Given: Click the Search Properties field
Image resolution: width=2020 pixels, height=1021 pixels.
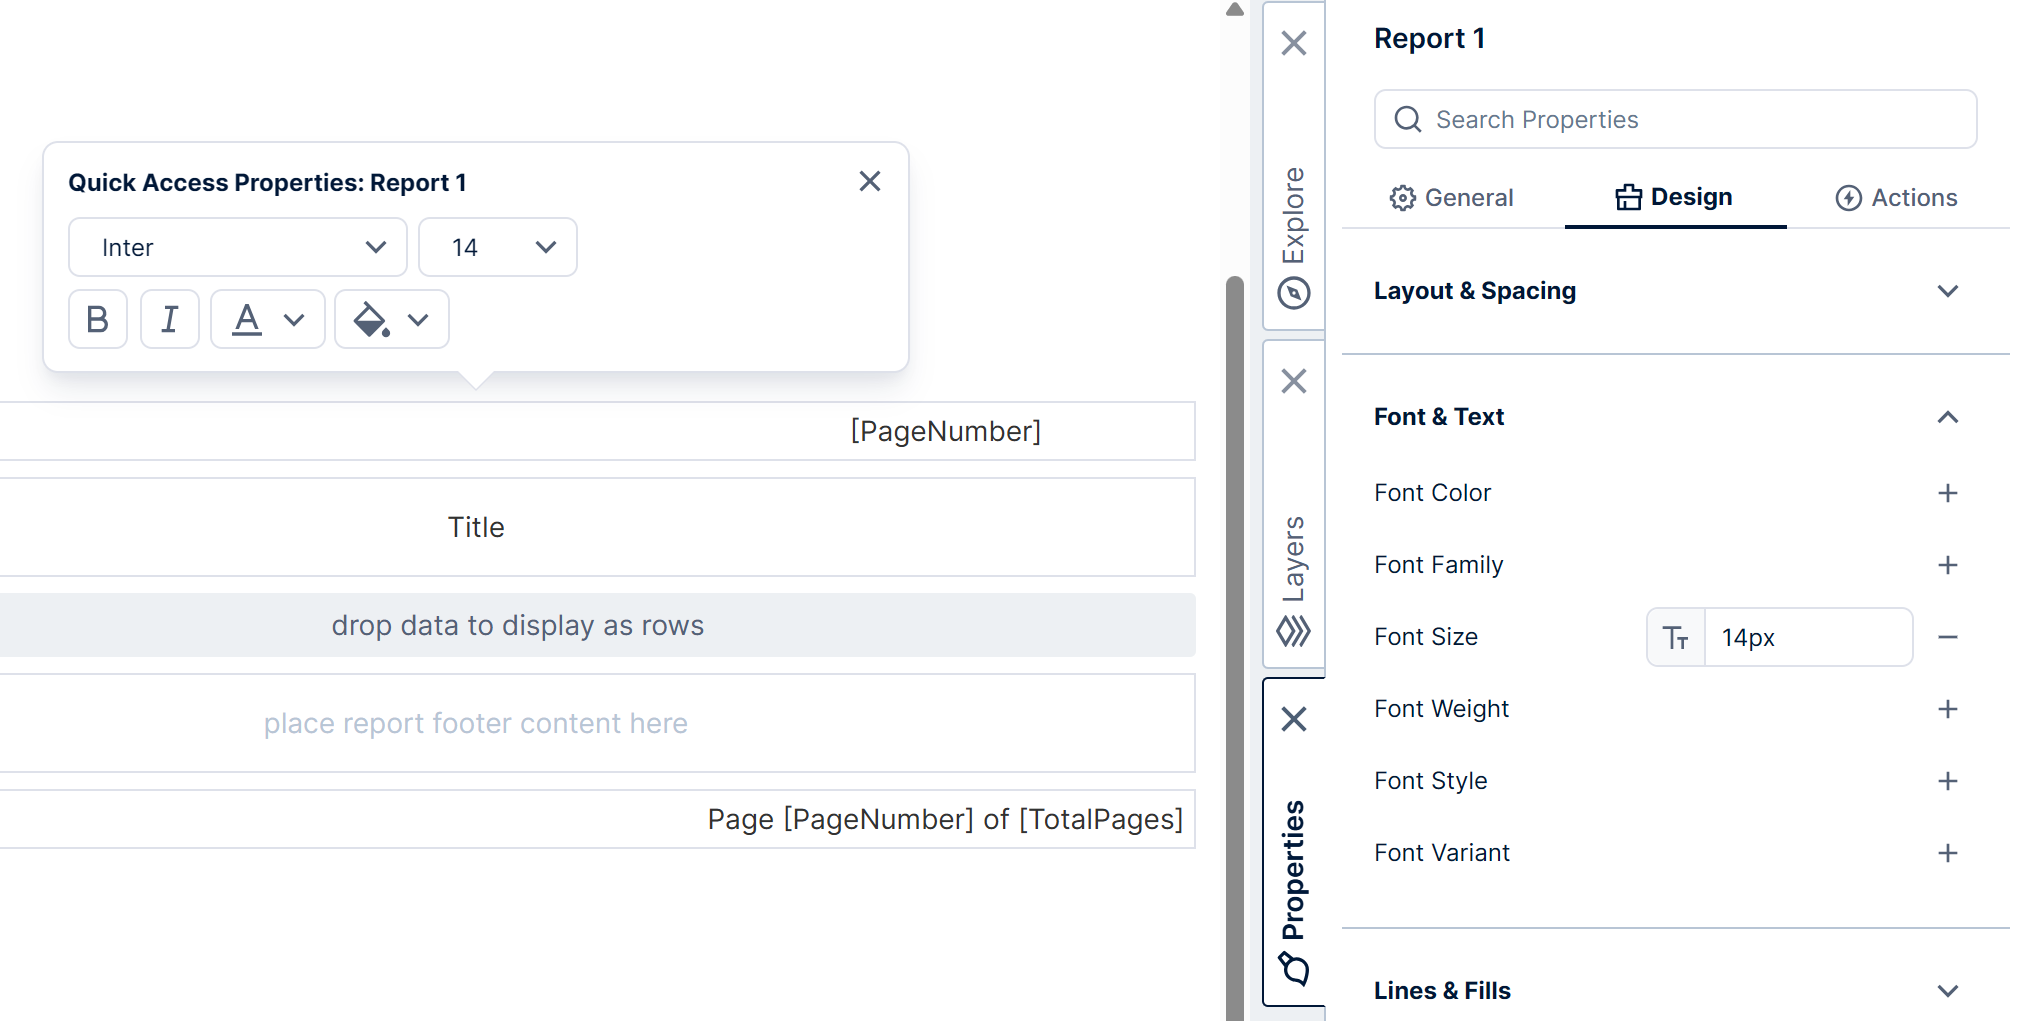Looking at the screenshot, I should 1690,120.
